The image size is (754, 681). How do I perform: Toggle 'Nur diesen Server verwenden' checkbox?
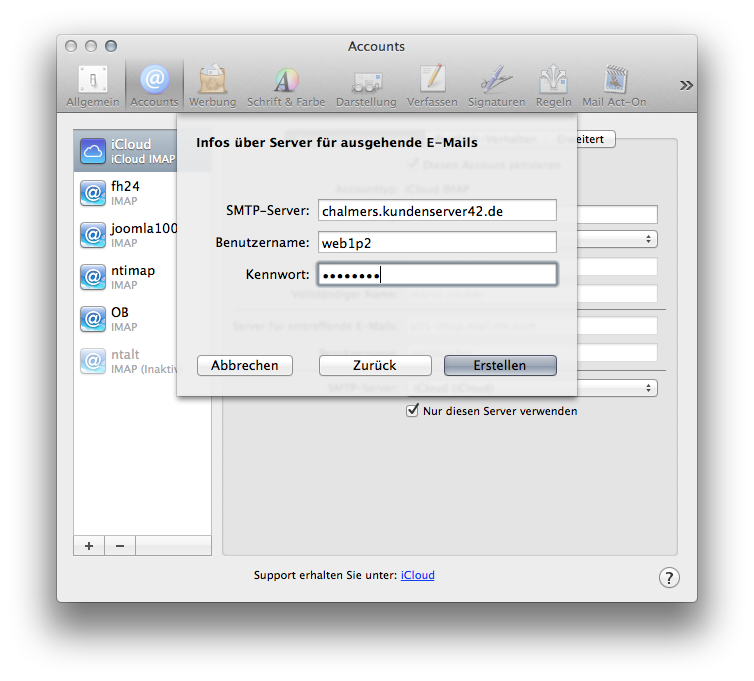(412, 411)
